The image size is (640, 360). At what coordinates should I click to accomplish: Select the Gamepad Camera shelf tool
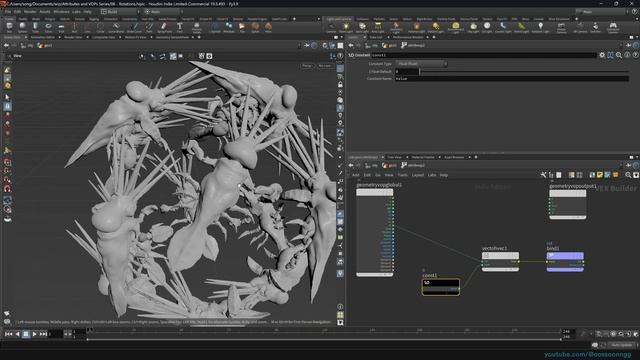click(613, 27)
